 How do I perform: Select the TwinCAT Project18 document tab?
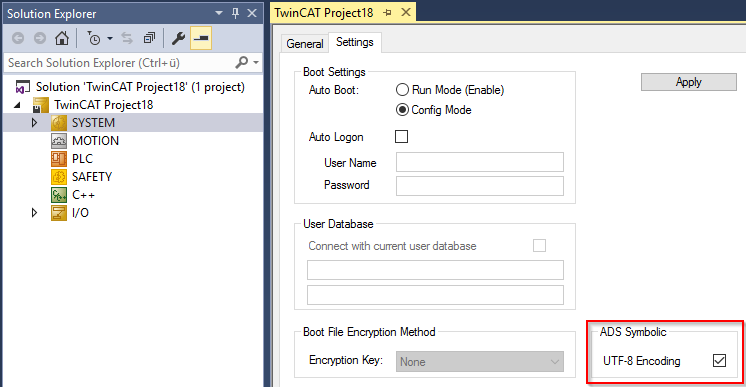coord(324,13)
